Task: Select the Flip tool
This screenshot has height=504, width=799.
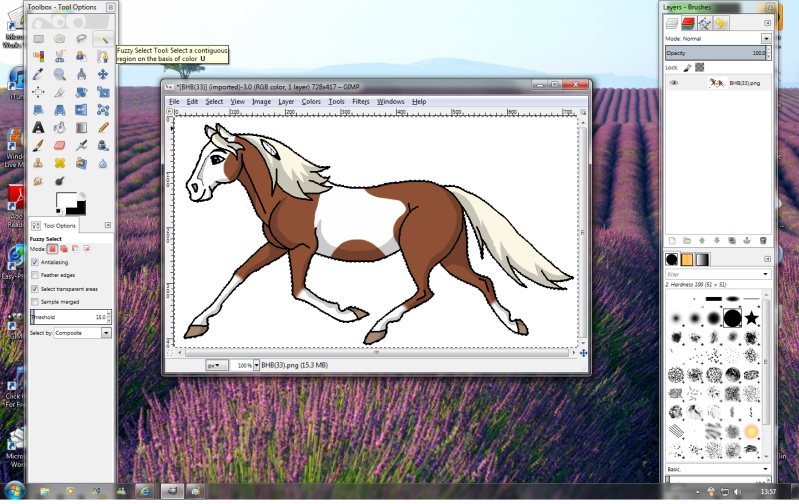Action: point(81,110)
